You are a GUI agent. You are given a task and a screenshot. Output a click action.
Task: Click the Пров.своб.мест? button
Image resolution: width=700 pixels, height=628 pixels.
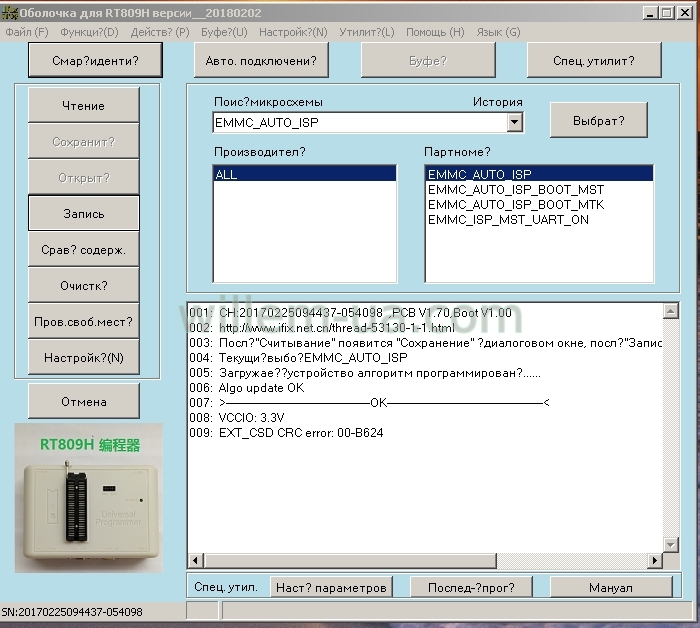tap(83, 321)
